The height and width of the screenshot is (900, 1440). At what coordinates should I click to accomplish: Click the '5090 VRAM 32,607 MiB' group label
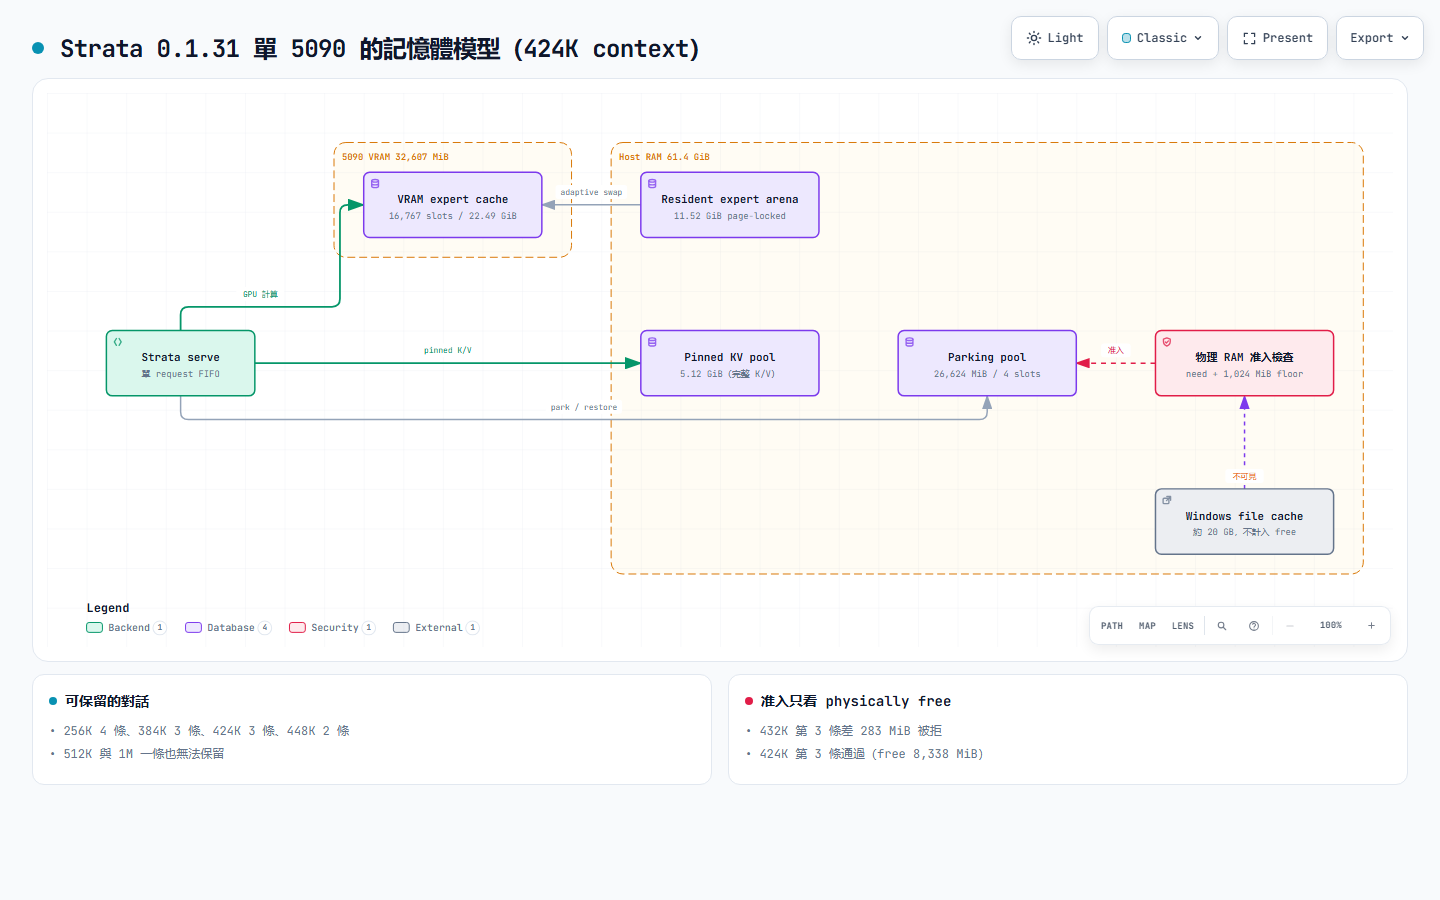click(x=395, y=157)
